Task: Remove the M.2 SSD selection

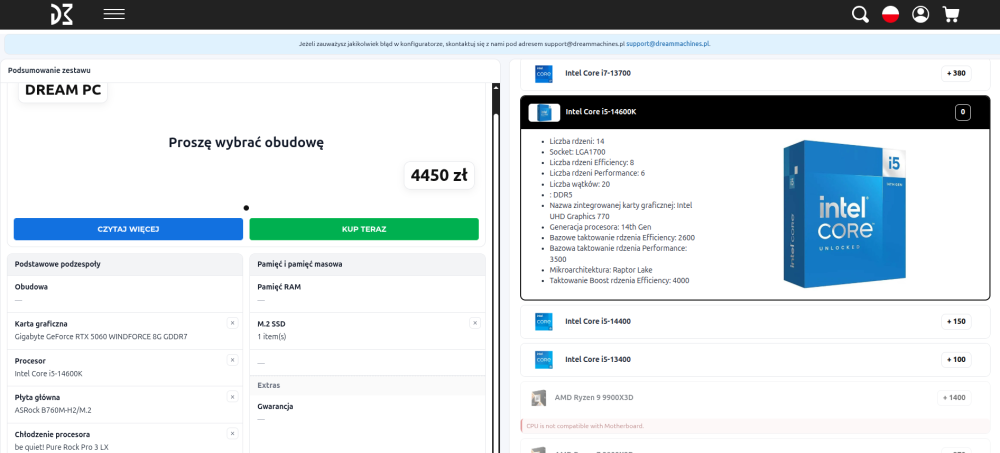Action: (474, 323)
